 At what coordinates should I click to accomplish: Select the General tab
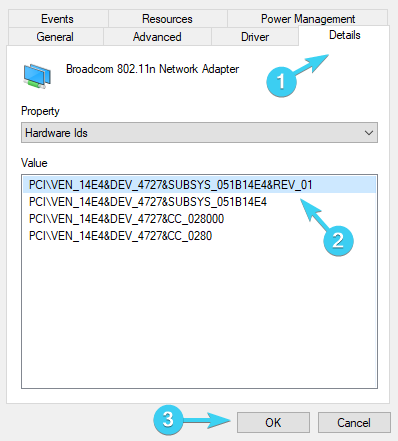pos(55,37)
